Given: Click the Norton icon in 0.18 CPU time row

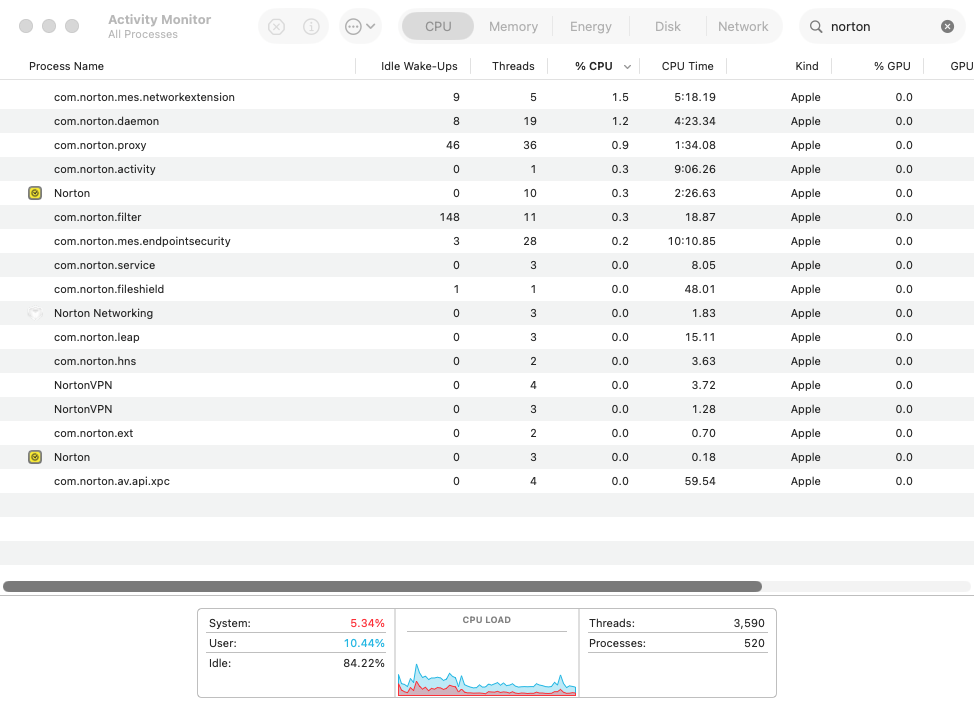Looking at the screenshot, I should tap(35, 457).
